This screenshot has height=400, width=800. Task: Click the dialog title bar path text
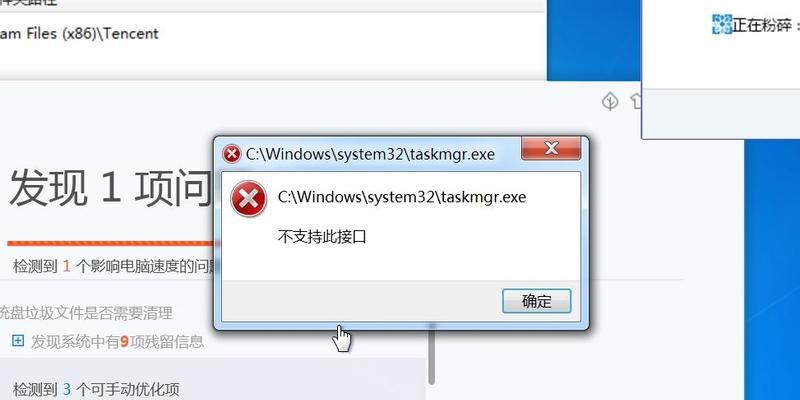point(370,154)
